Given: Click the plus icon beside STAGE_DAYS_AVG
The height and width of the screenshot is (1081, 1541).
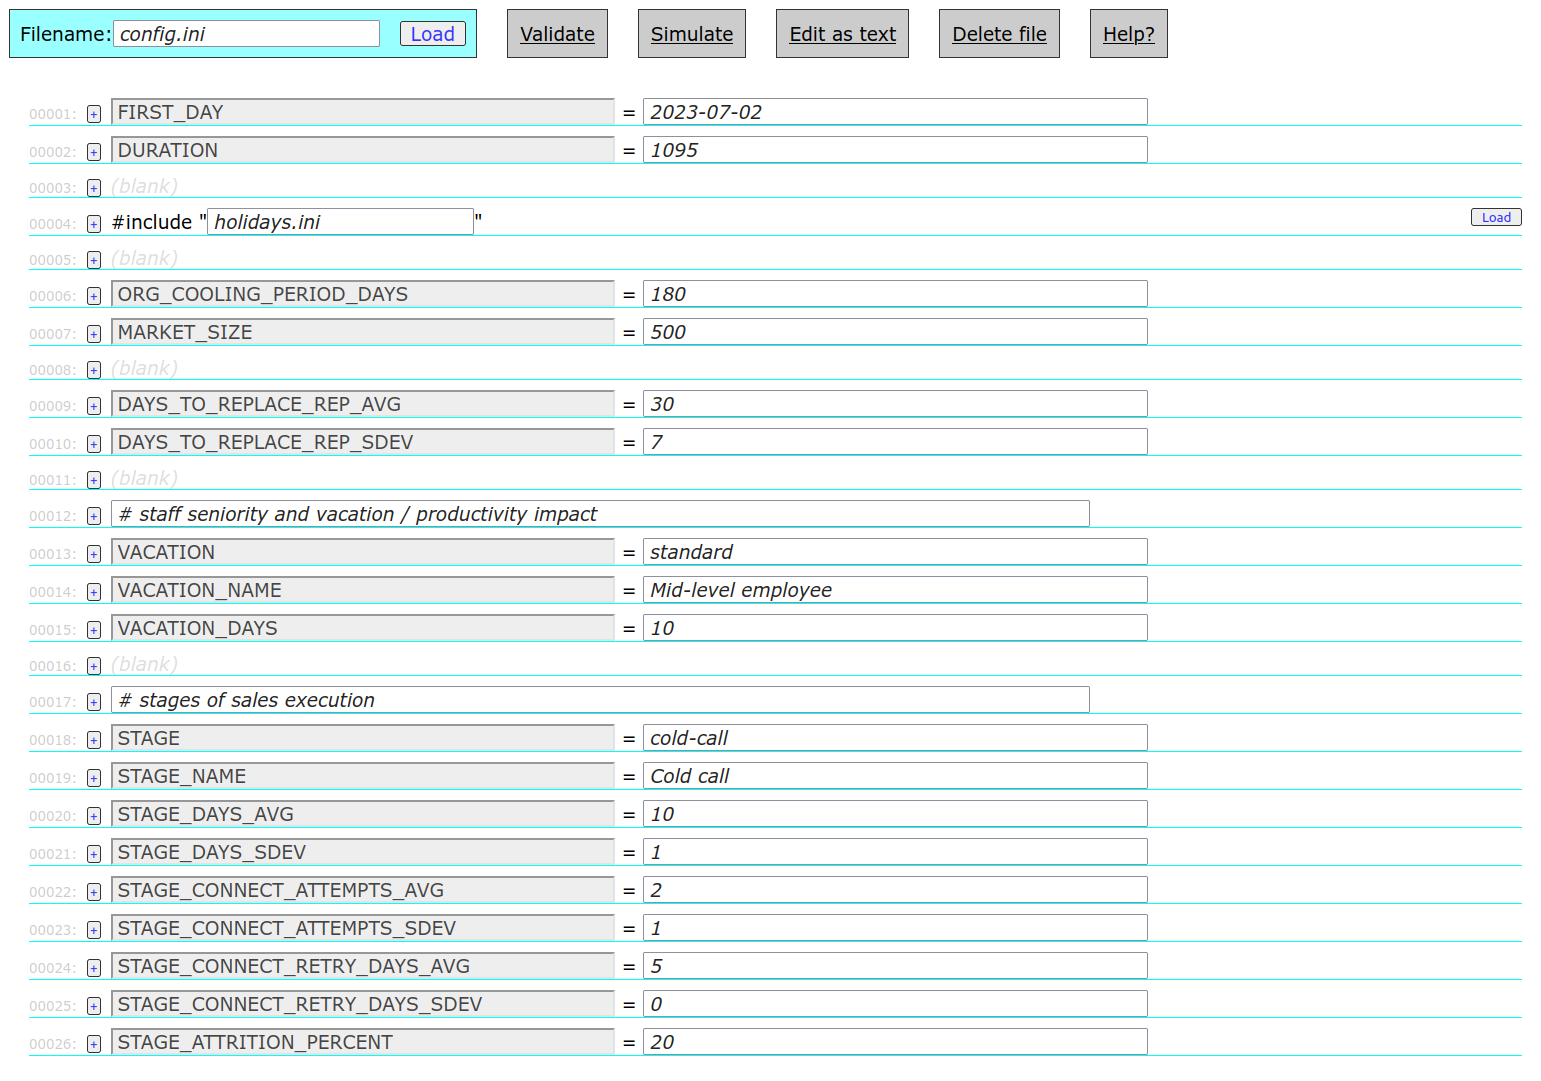Looking at the screenshot, I should 94,816.
